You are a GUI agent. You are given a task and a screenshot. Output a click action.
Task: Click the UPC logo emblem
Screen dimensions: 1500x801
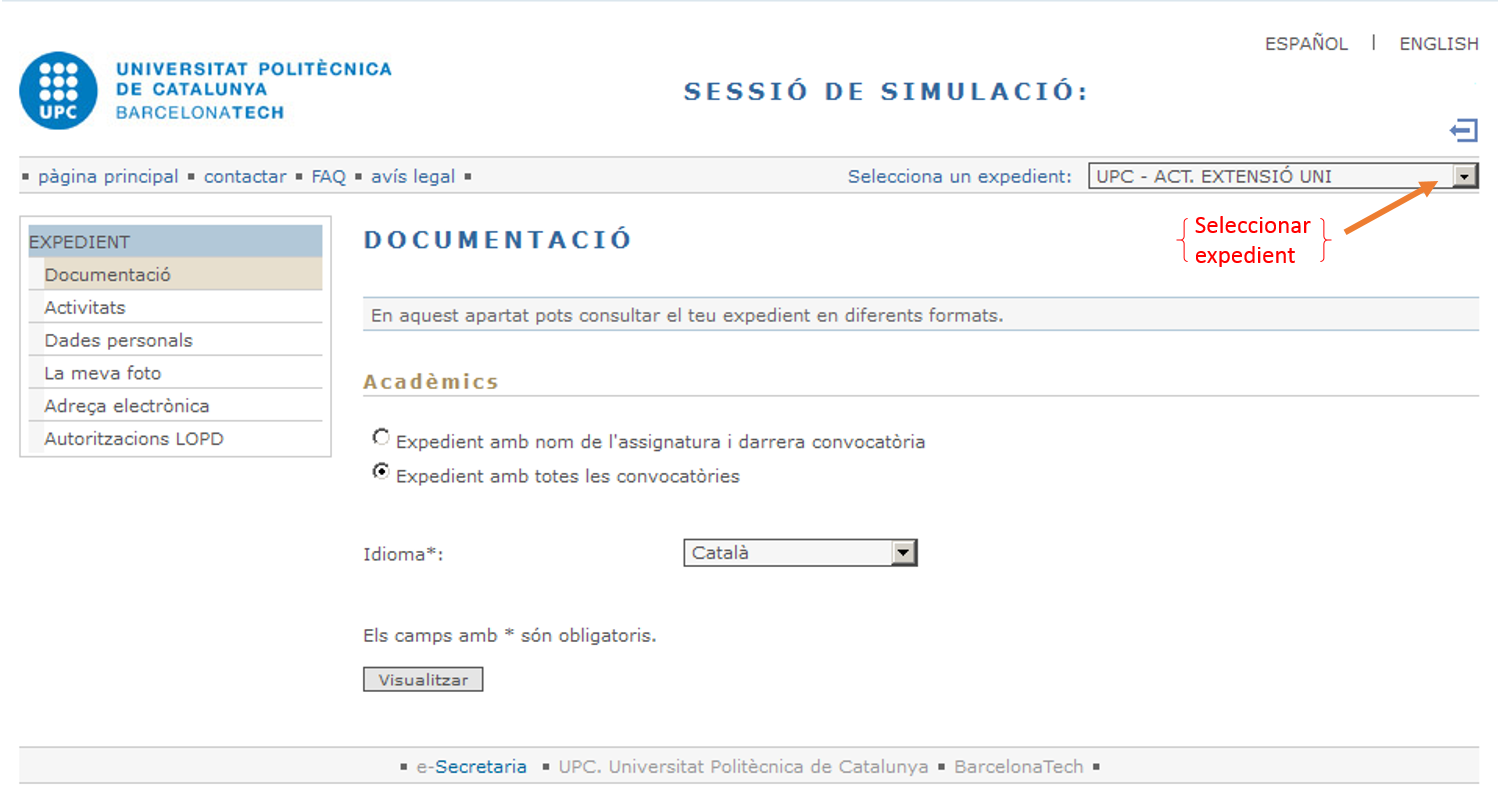(x=58, y=90)
